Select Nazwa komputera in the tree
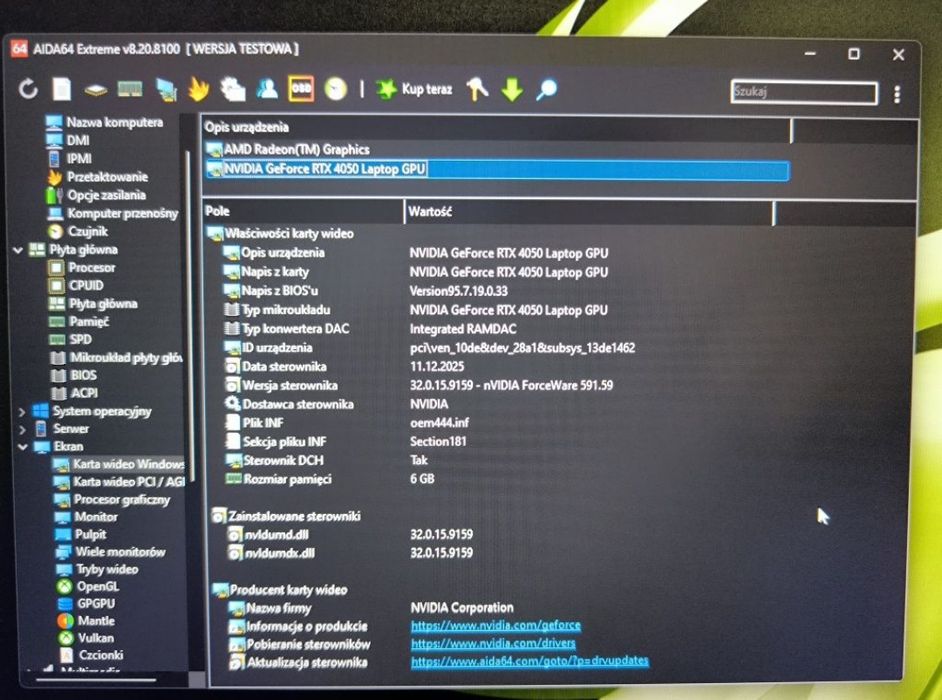This screenshot has height=700, width=942. (x=105, y=122)
